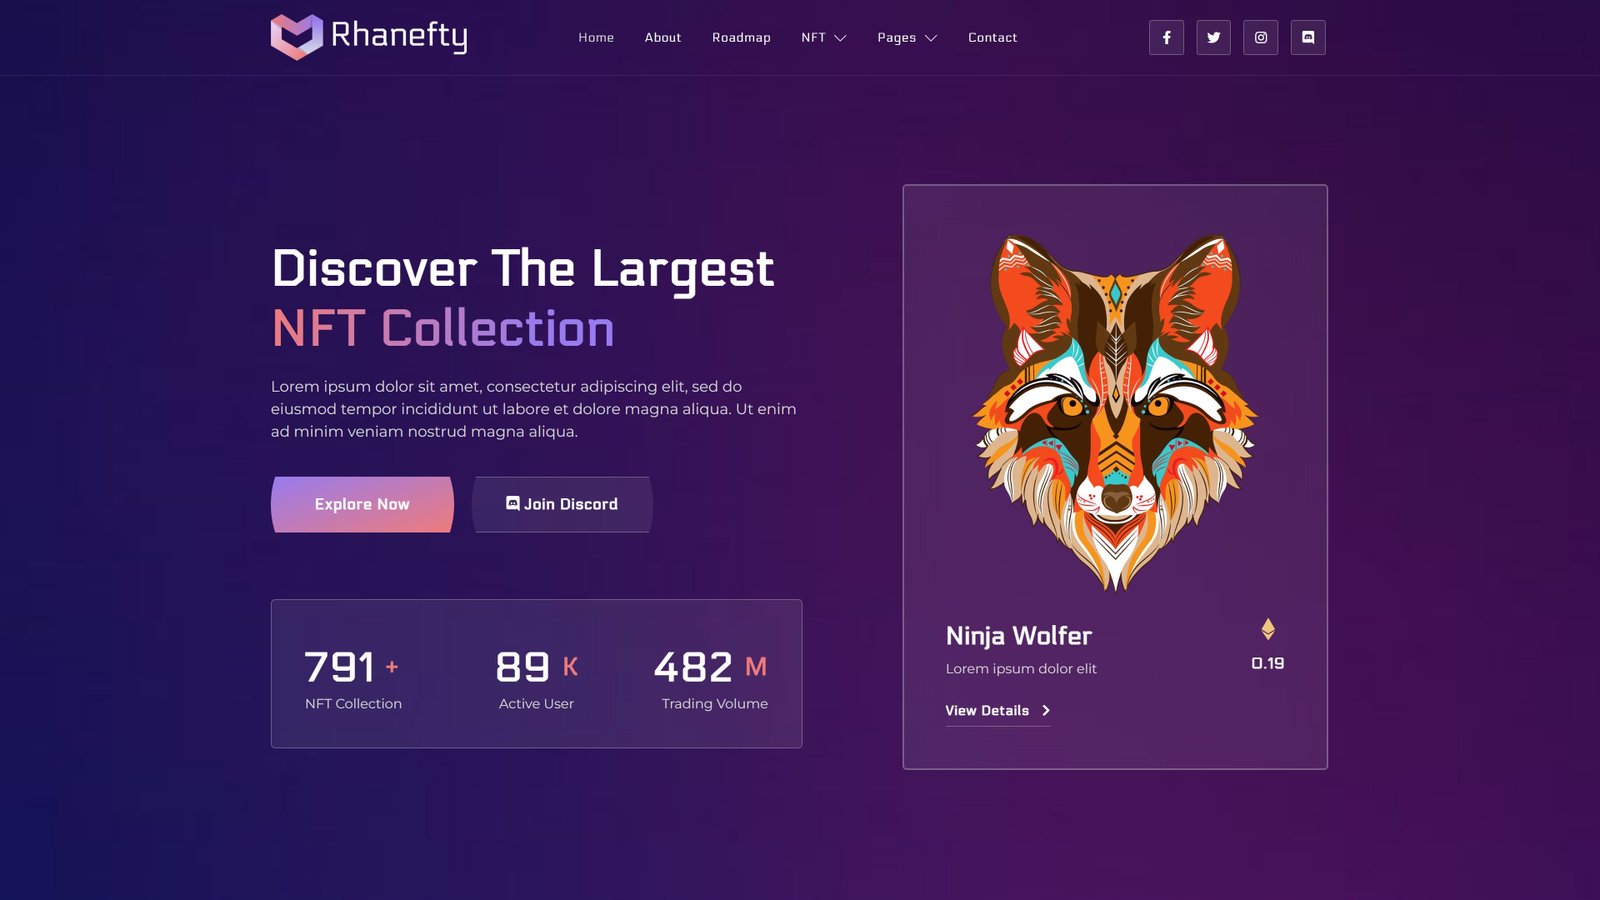This screenshot has height=900, width=1600.
Task: Open the Facebook social icon
Action: [x=1166, y=37]
